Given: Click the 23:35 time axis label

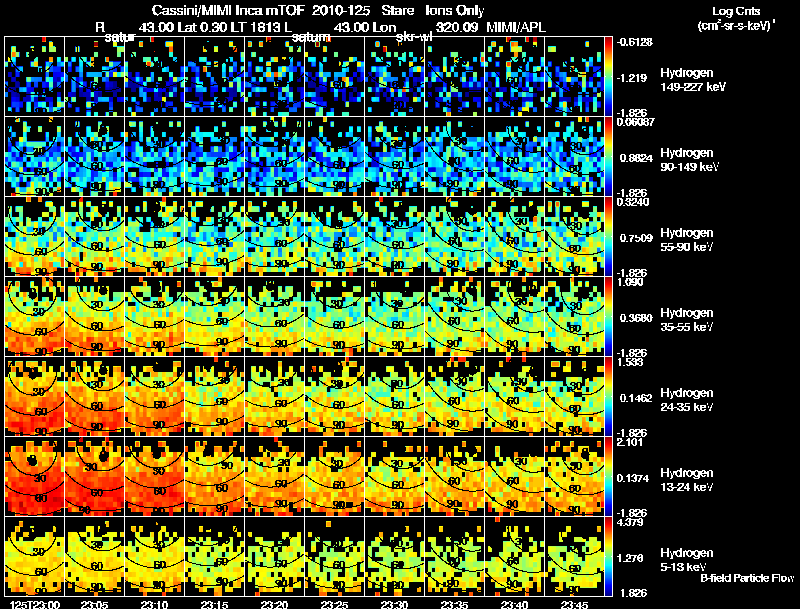Looking at the screenshot, I should [455, 604].
